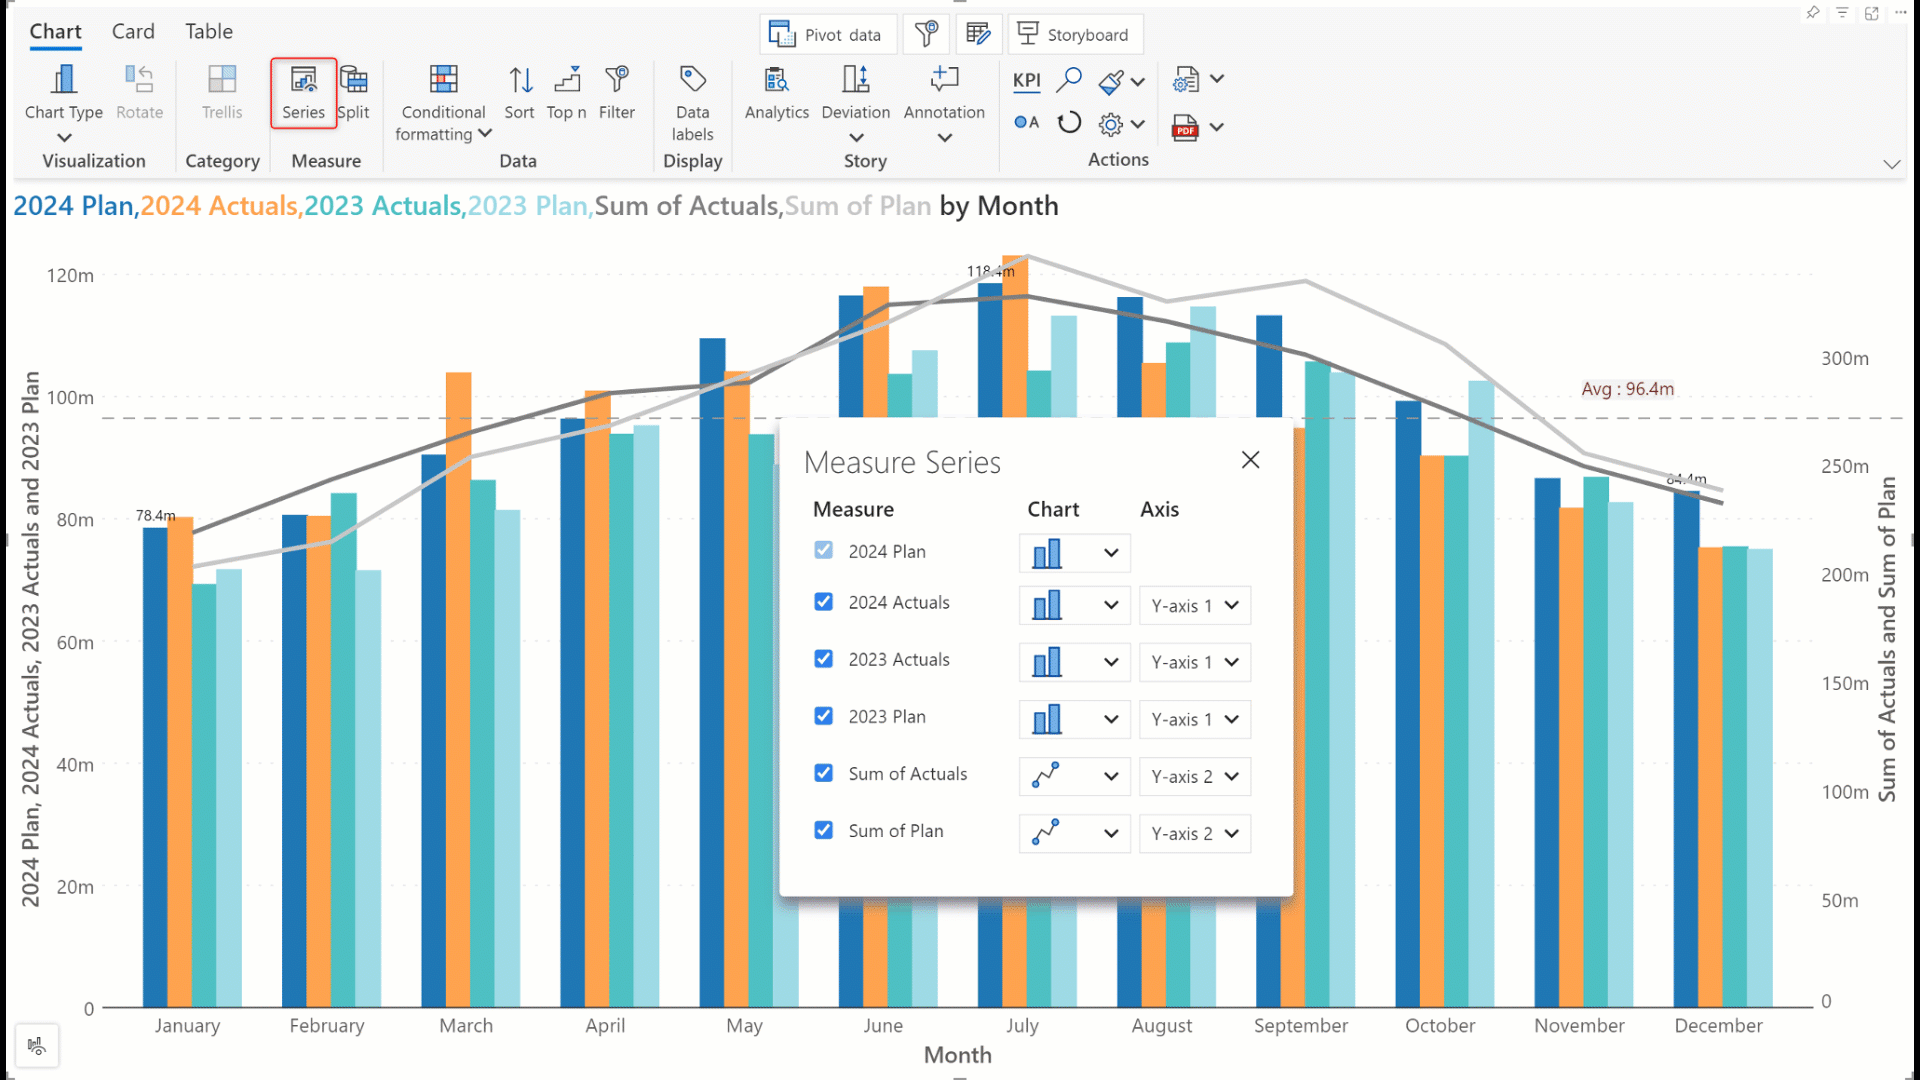Switch to the Card tab
1920x1080 pixels.
[133, 31]
